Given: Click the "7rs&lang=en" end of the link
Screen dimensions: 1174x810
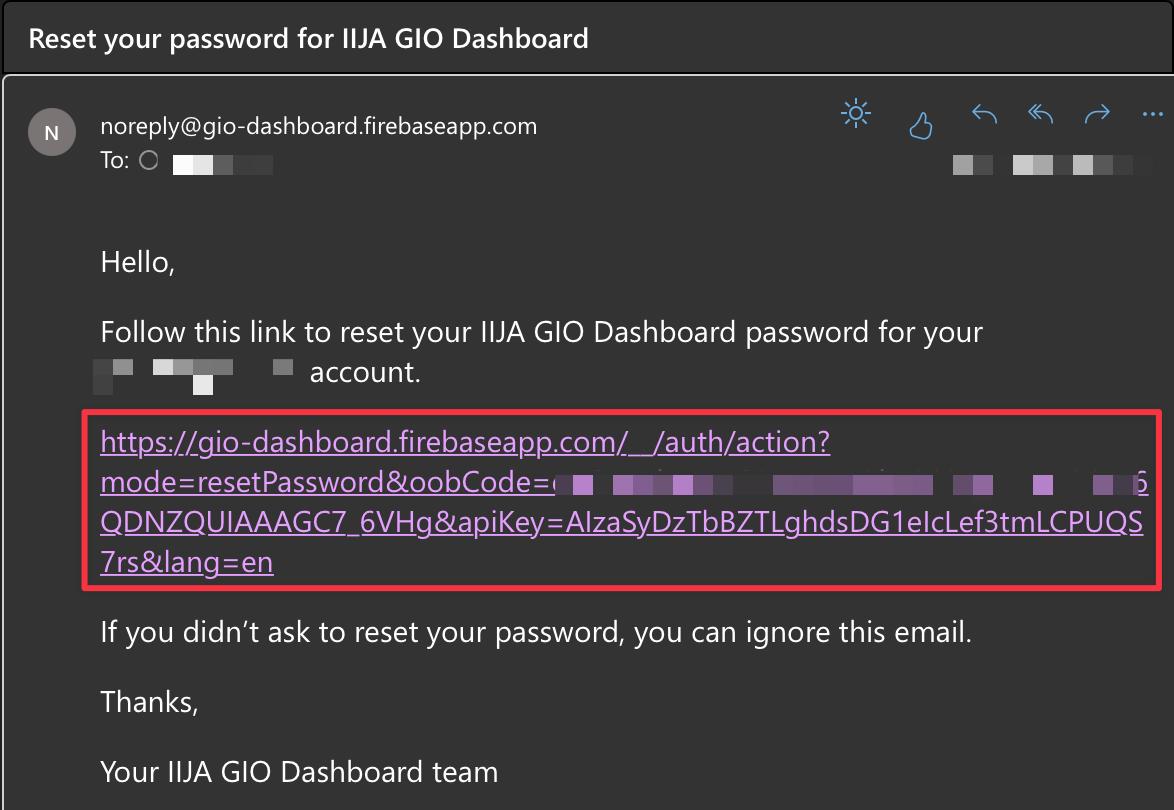Looking at the screenshot, I should click(186, 562).
